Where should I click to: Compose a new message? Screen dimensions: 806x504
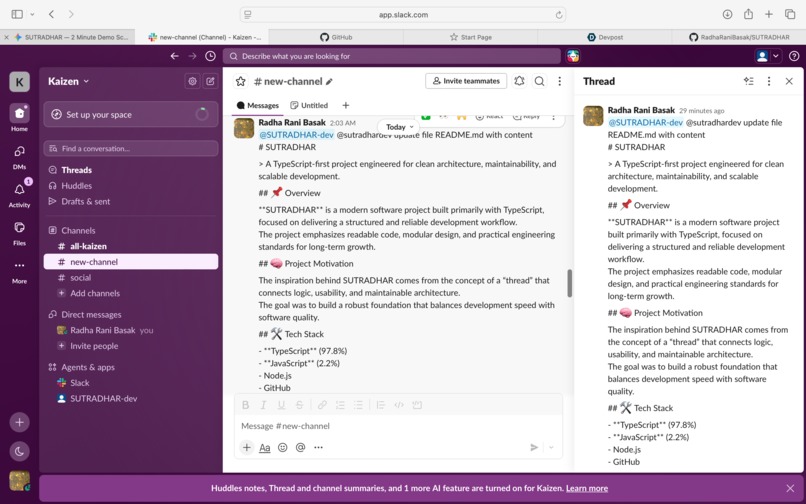pyautogui.click(x=210, y=81)
